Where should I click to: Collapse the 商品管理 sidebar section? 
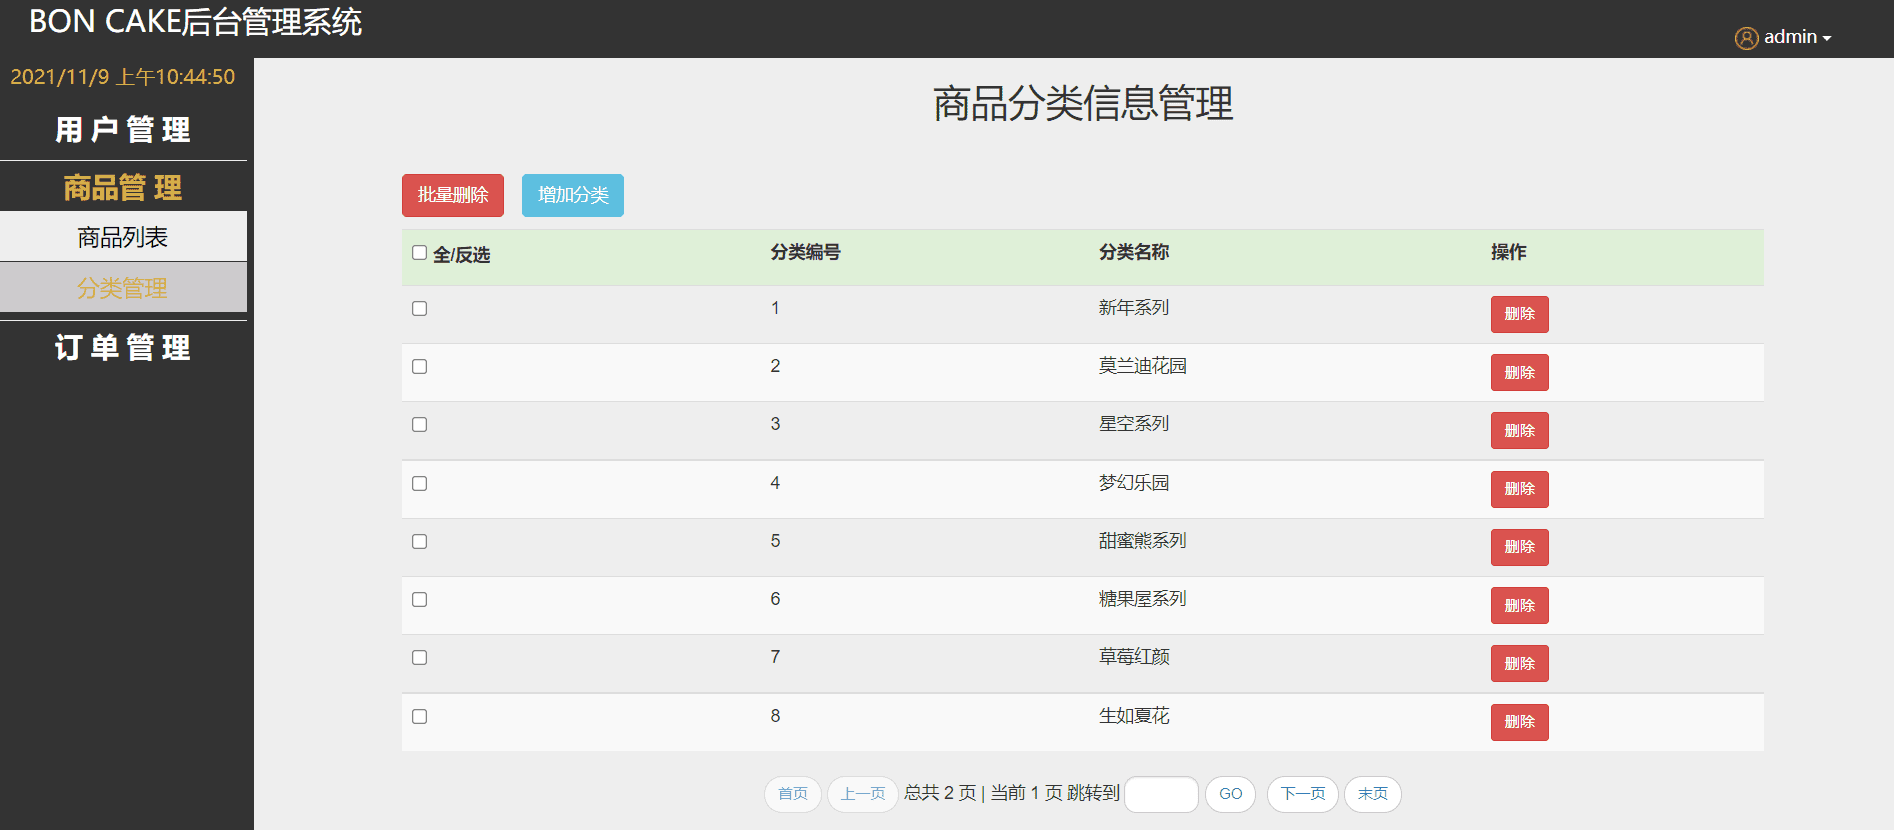pos(123,187)
